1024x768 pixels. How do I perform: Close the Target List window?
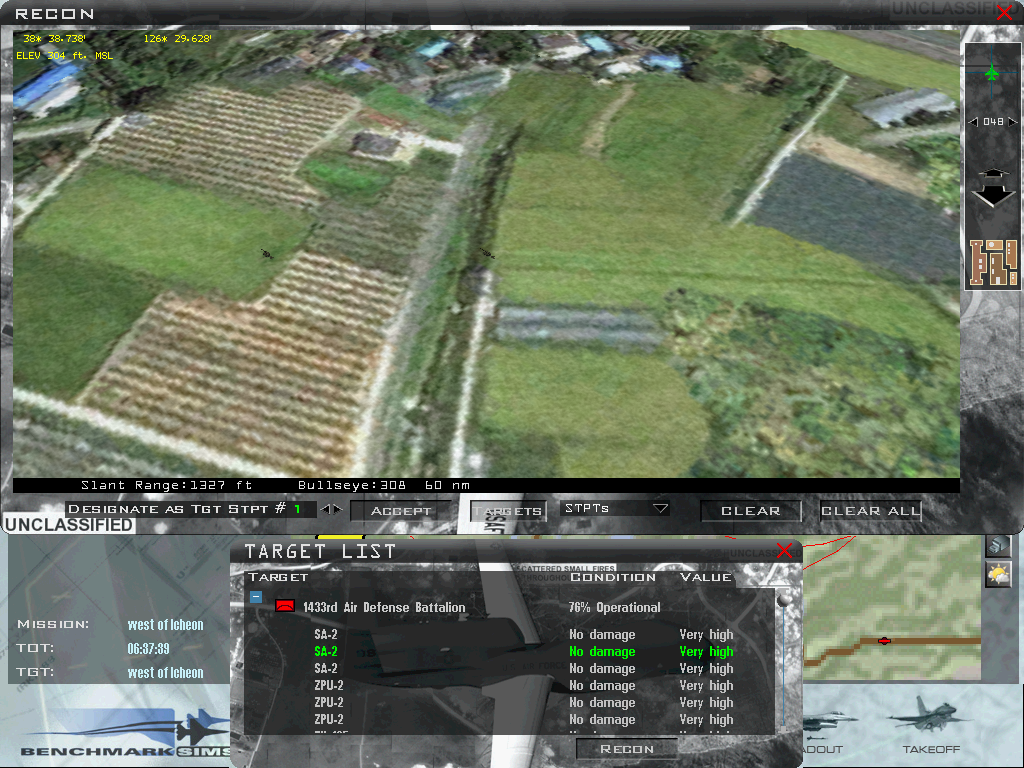point(785,551)
